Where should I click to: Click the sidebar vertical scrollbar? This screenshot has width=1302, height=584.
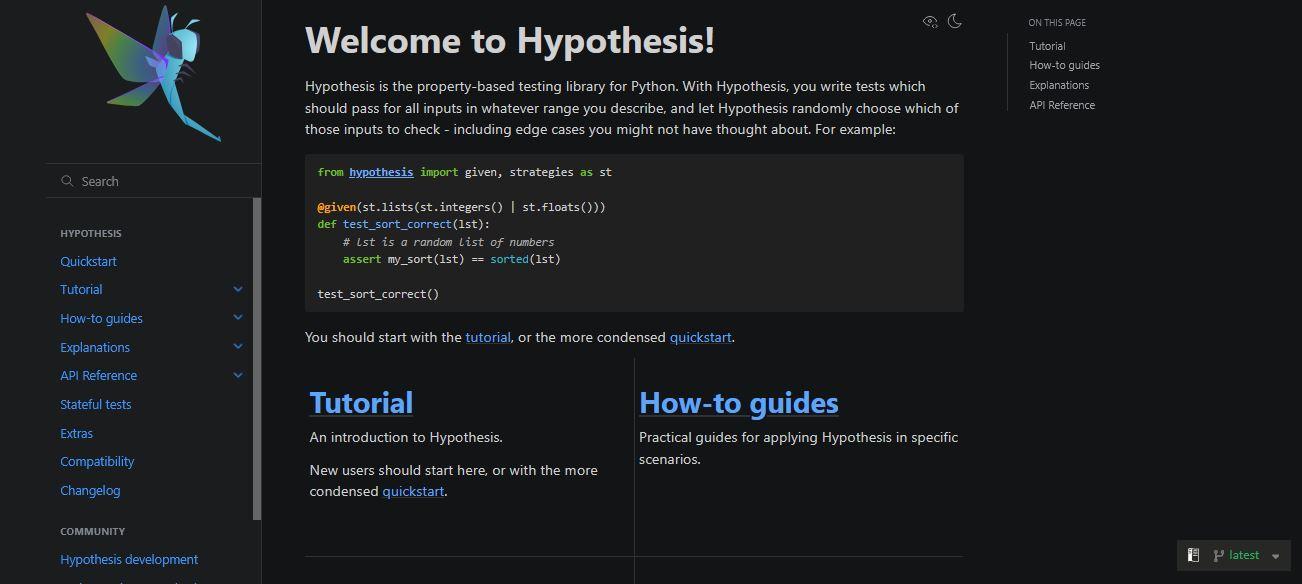point(257,359)
